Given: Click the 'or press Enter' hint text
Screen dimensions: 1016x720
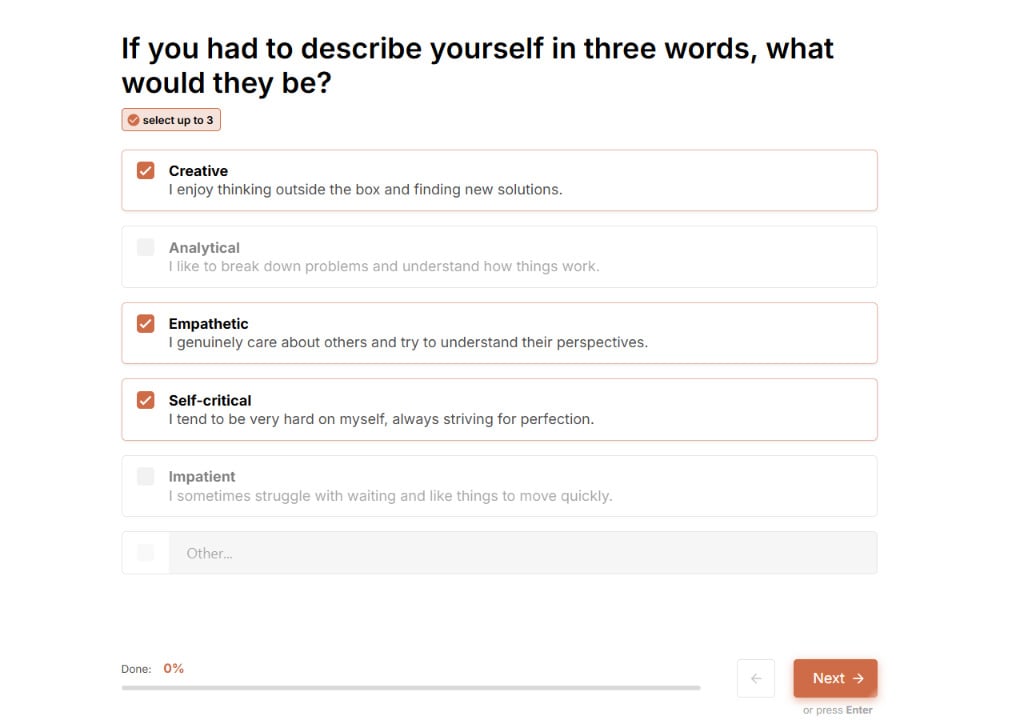Looking at the screenshot, I should point(838,710).
